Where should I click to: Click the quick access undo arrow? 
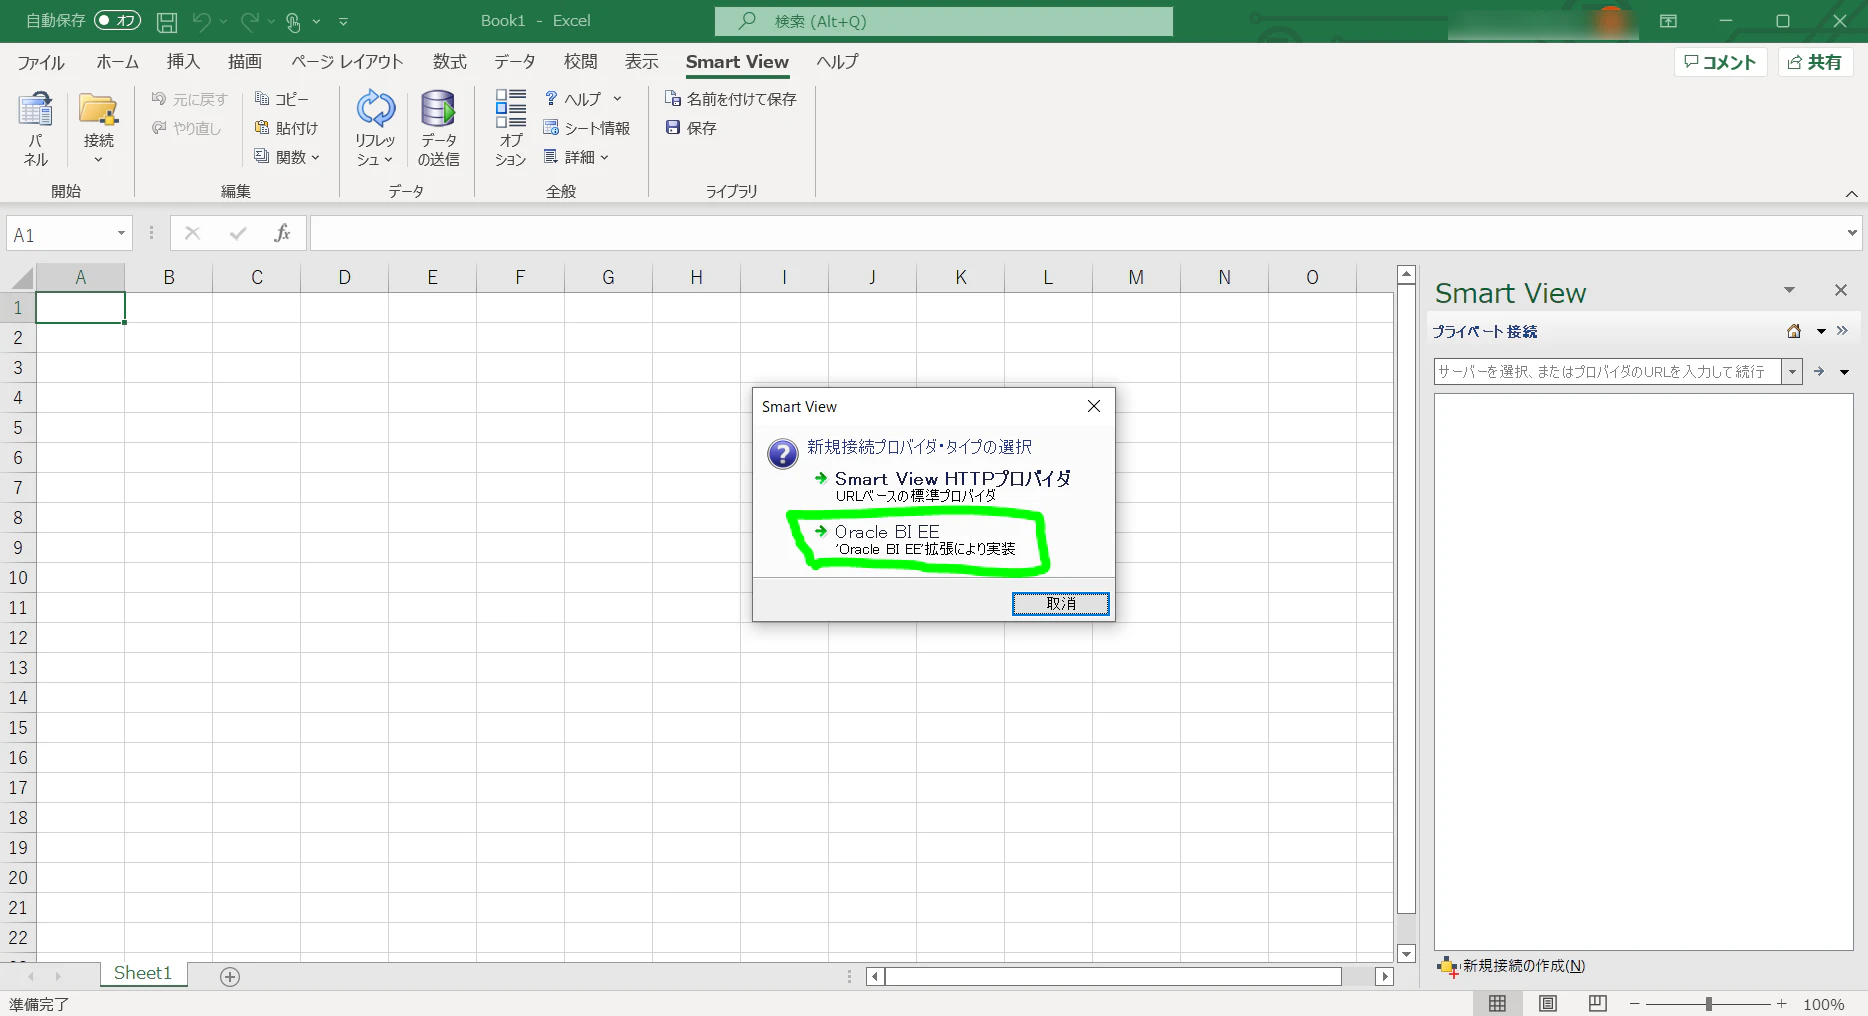202,21
